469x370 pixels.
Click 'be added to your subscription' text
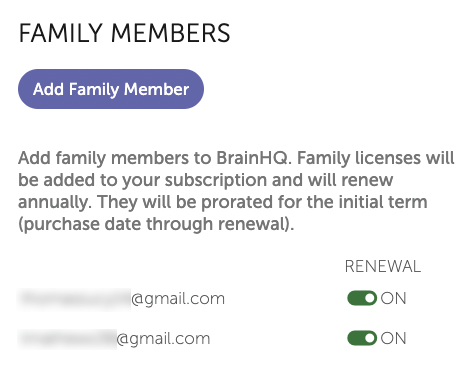click(x=143, y=180)
